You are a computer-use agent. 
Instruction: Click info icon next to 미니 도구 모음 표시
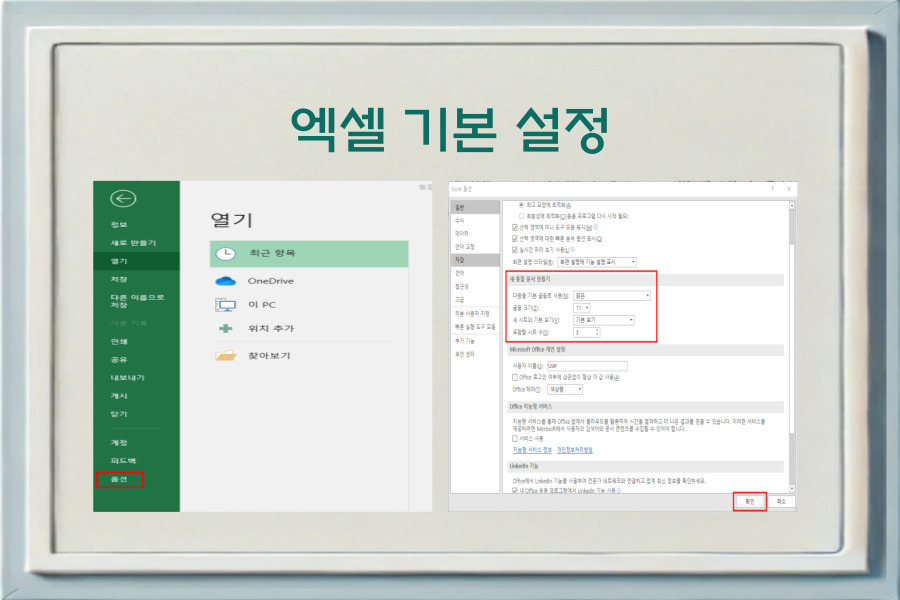(x=595, y=227)
